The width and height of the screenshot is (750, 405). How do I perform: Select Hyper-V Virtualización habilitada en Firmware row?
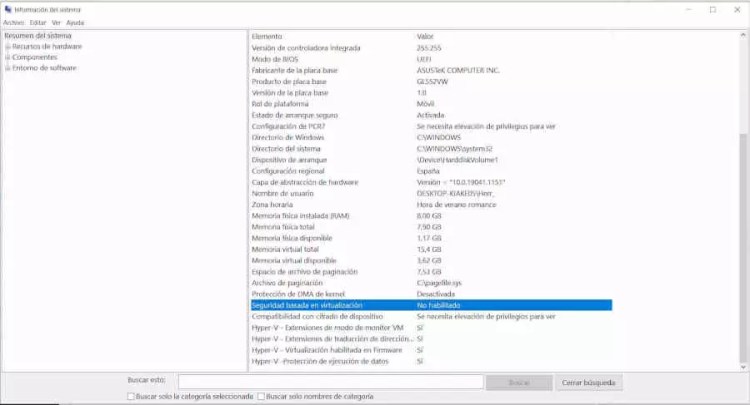(431, 350)
